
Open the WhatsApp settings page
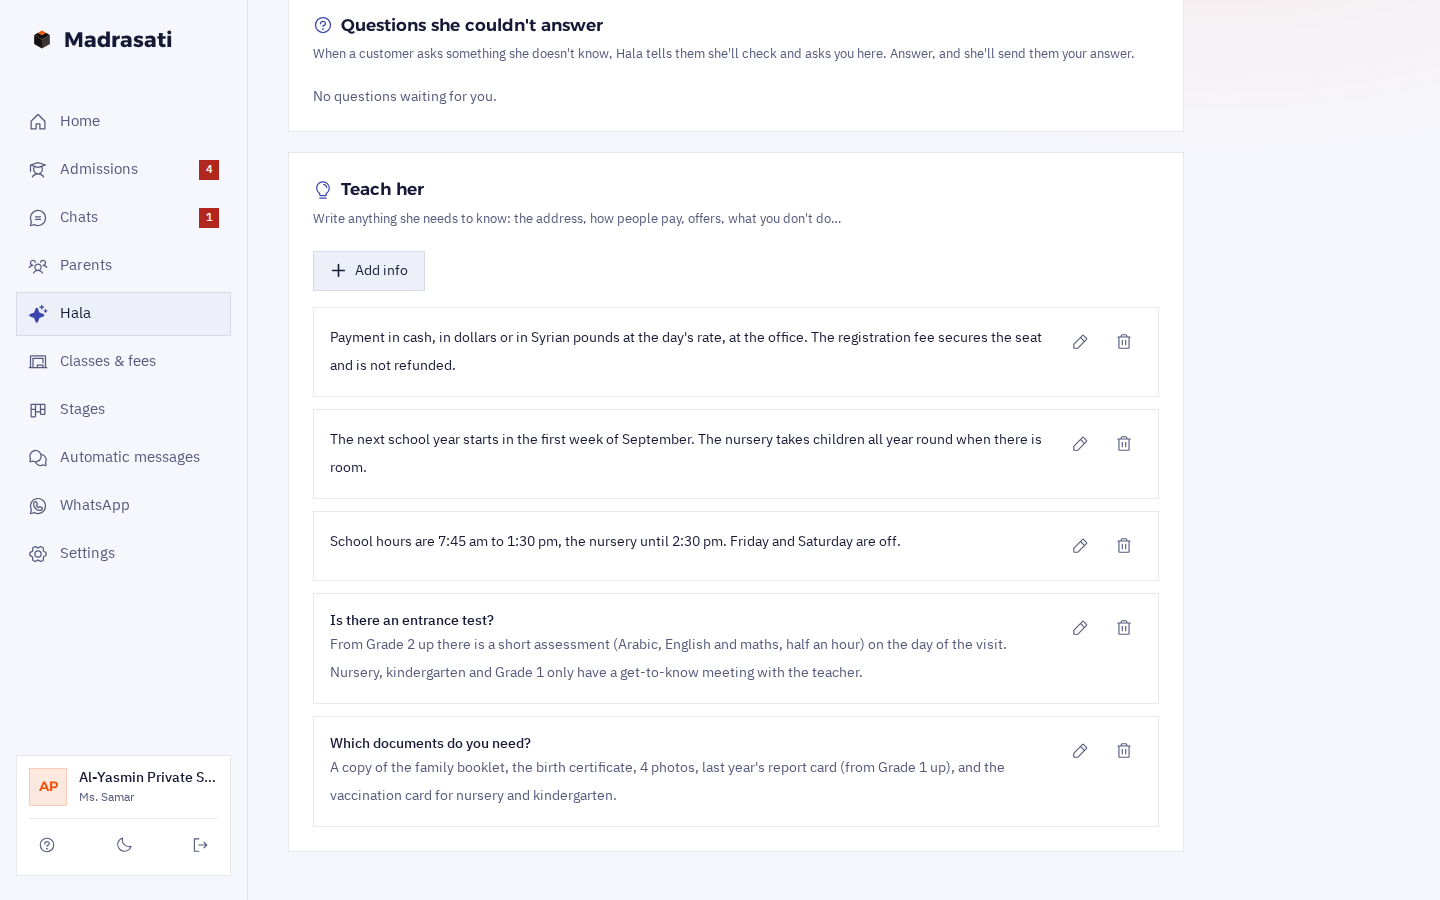123,505
